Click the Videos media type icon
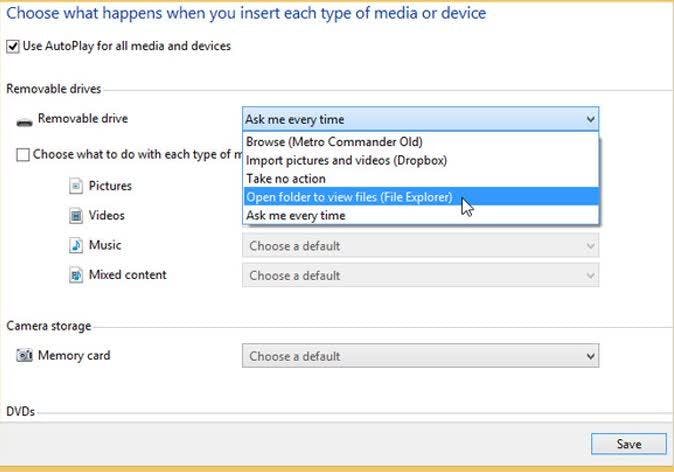The image size is (674, 472). click(x=76, y=216)
